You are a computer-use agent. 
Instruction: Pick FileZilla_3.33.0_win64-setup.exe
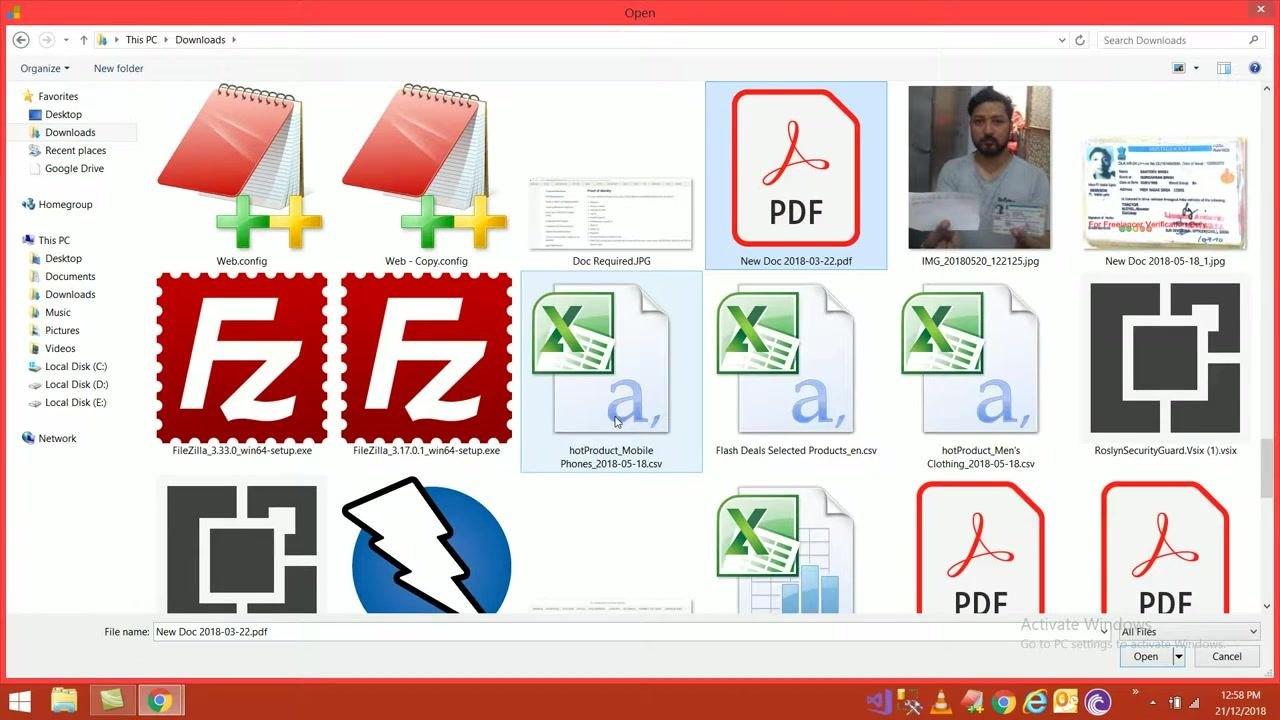(242, 366)
